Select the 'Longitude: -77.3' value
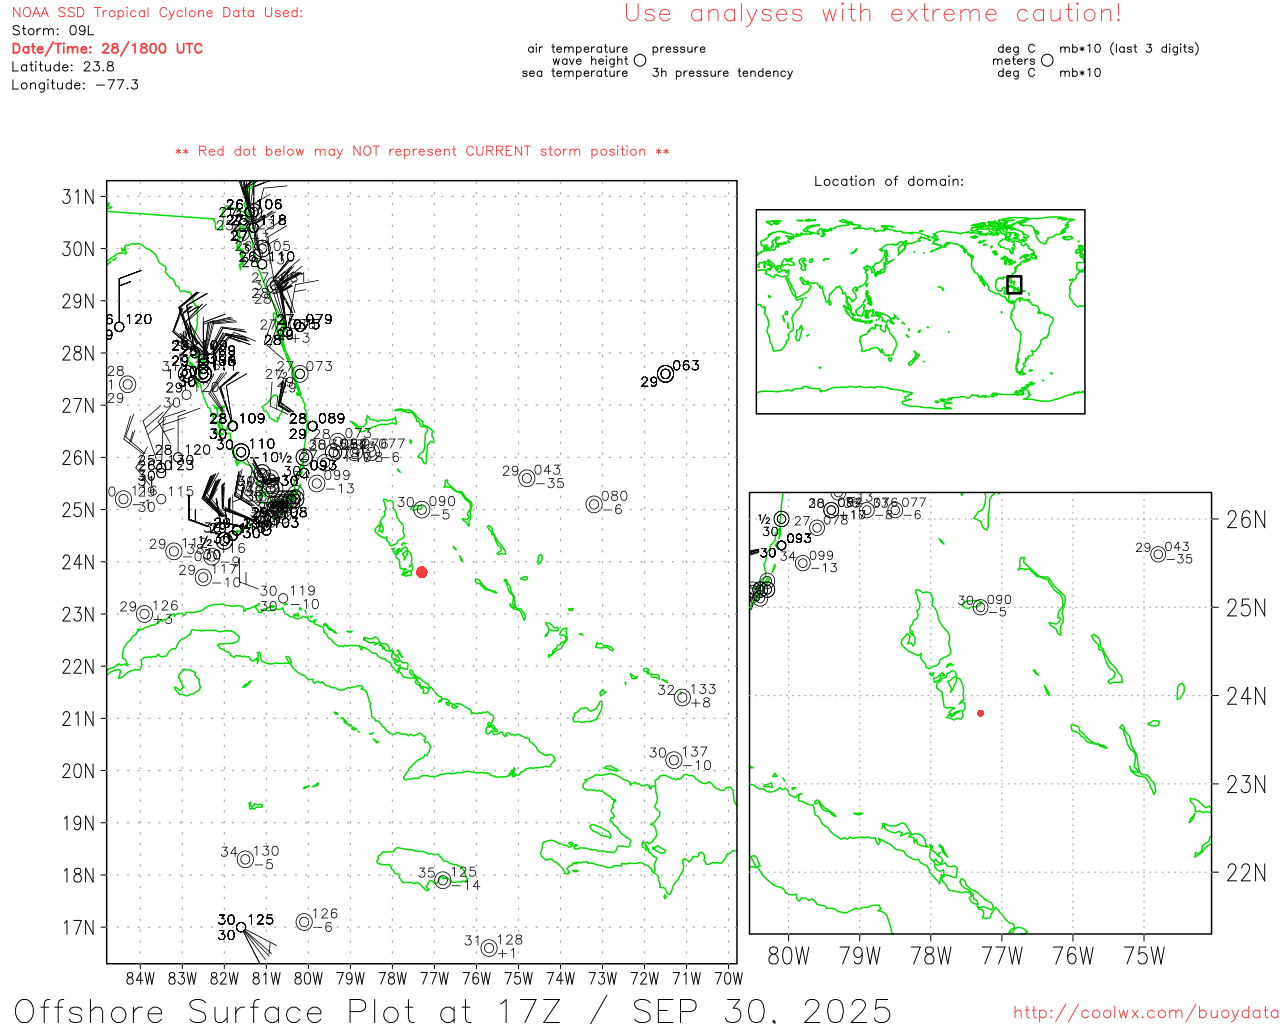 pos(75,85)
